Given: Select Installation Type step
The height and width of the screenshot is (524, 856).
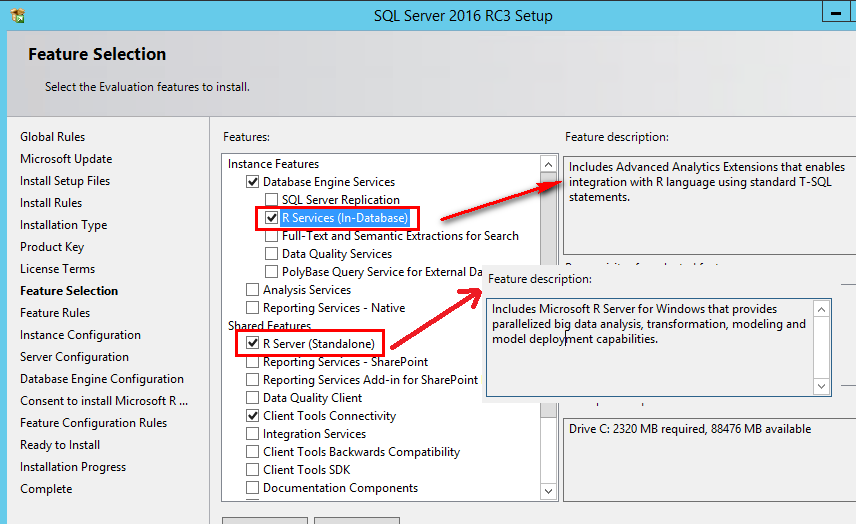Looking at the screenshot, I should coord(63,225).
